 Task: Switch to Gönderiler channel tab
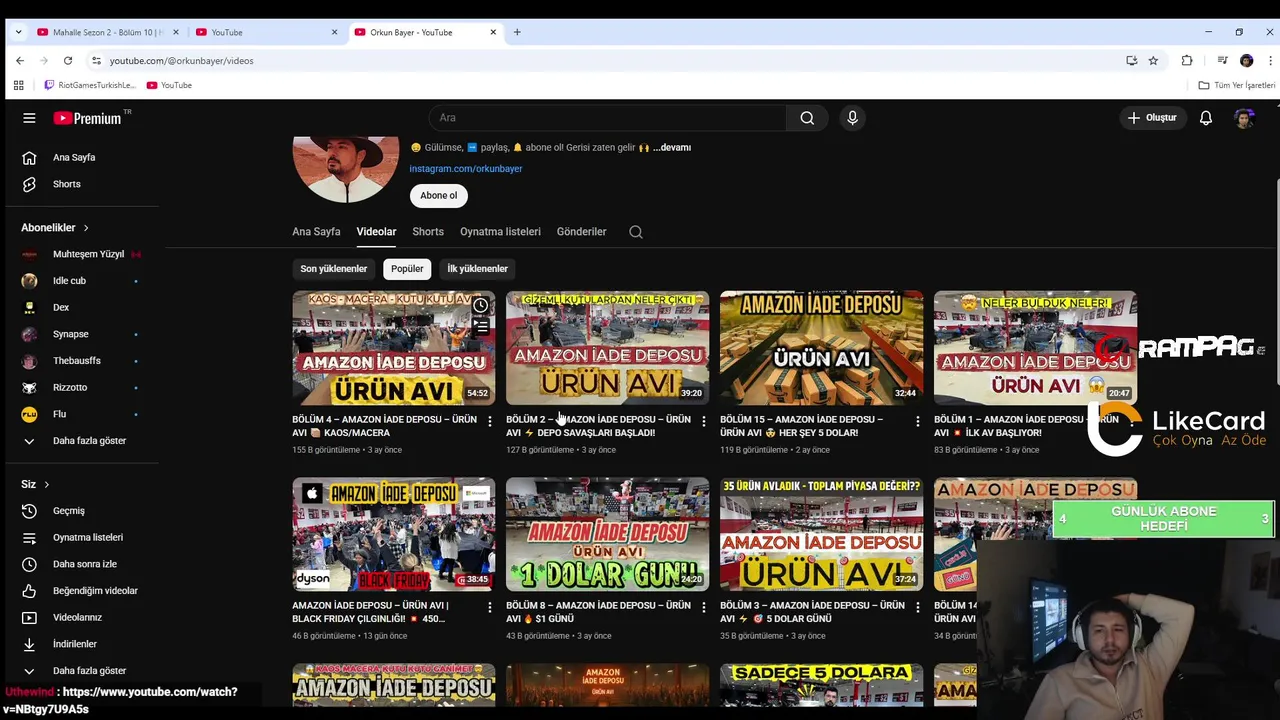point(581,232)
